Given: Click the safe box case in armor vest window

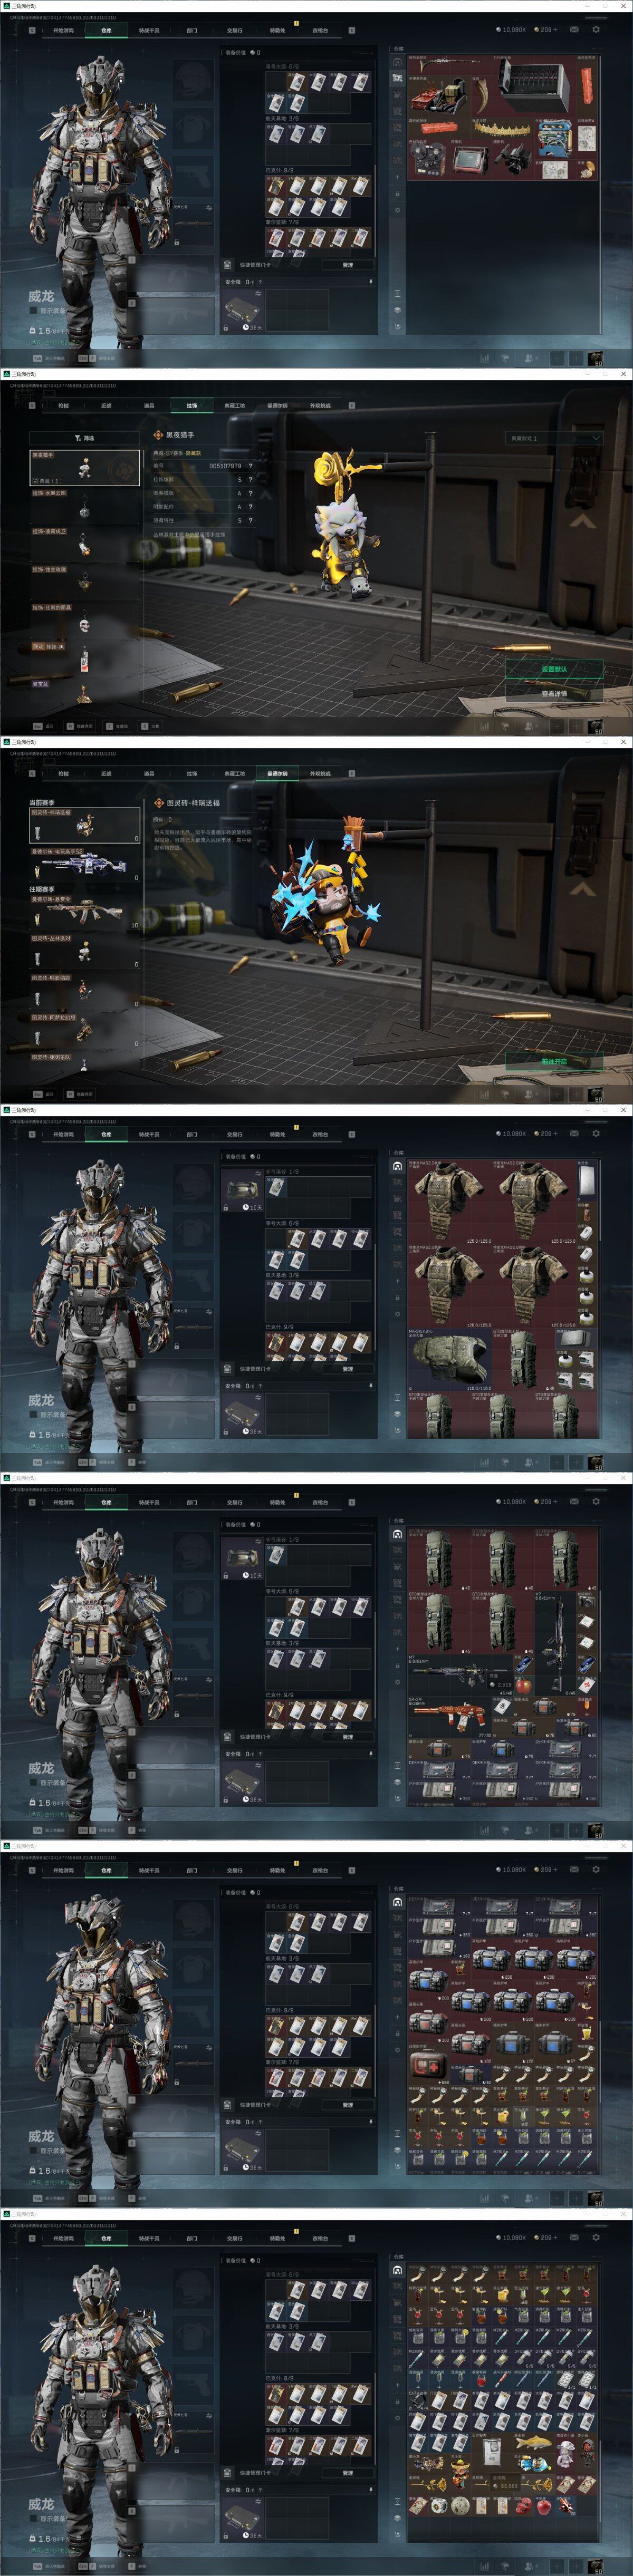Looking at the screenshot, I should tap(242, 1415).
